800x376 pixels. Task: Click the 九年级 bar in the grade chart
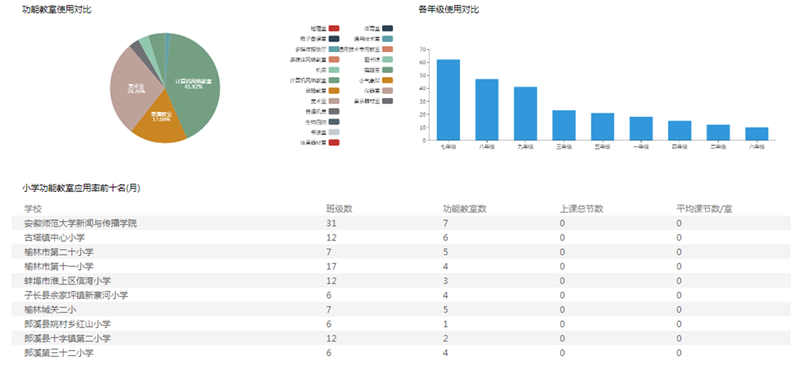click(x=525, y=114)
